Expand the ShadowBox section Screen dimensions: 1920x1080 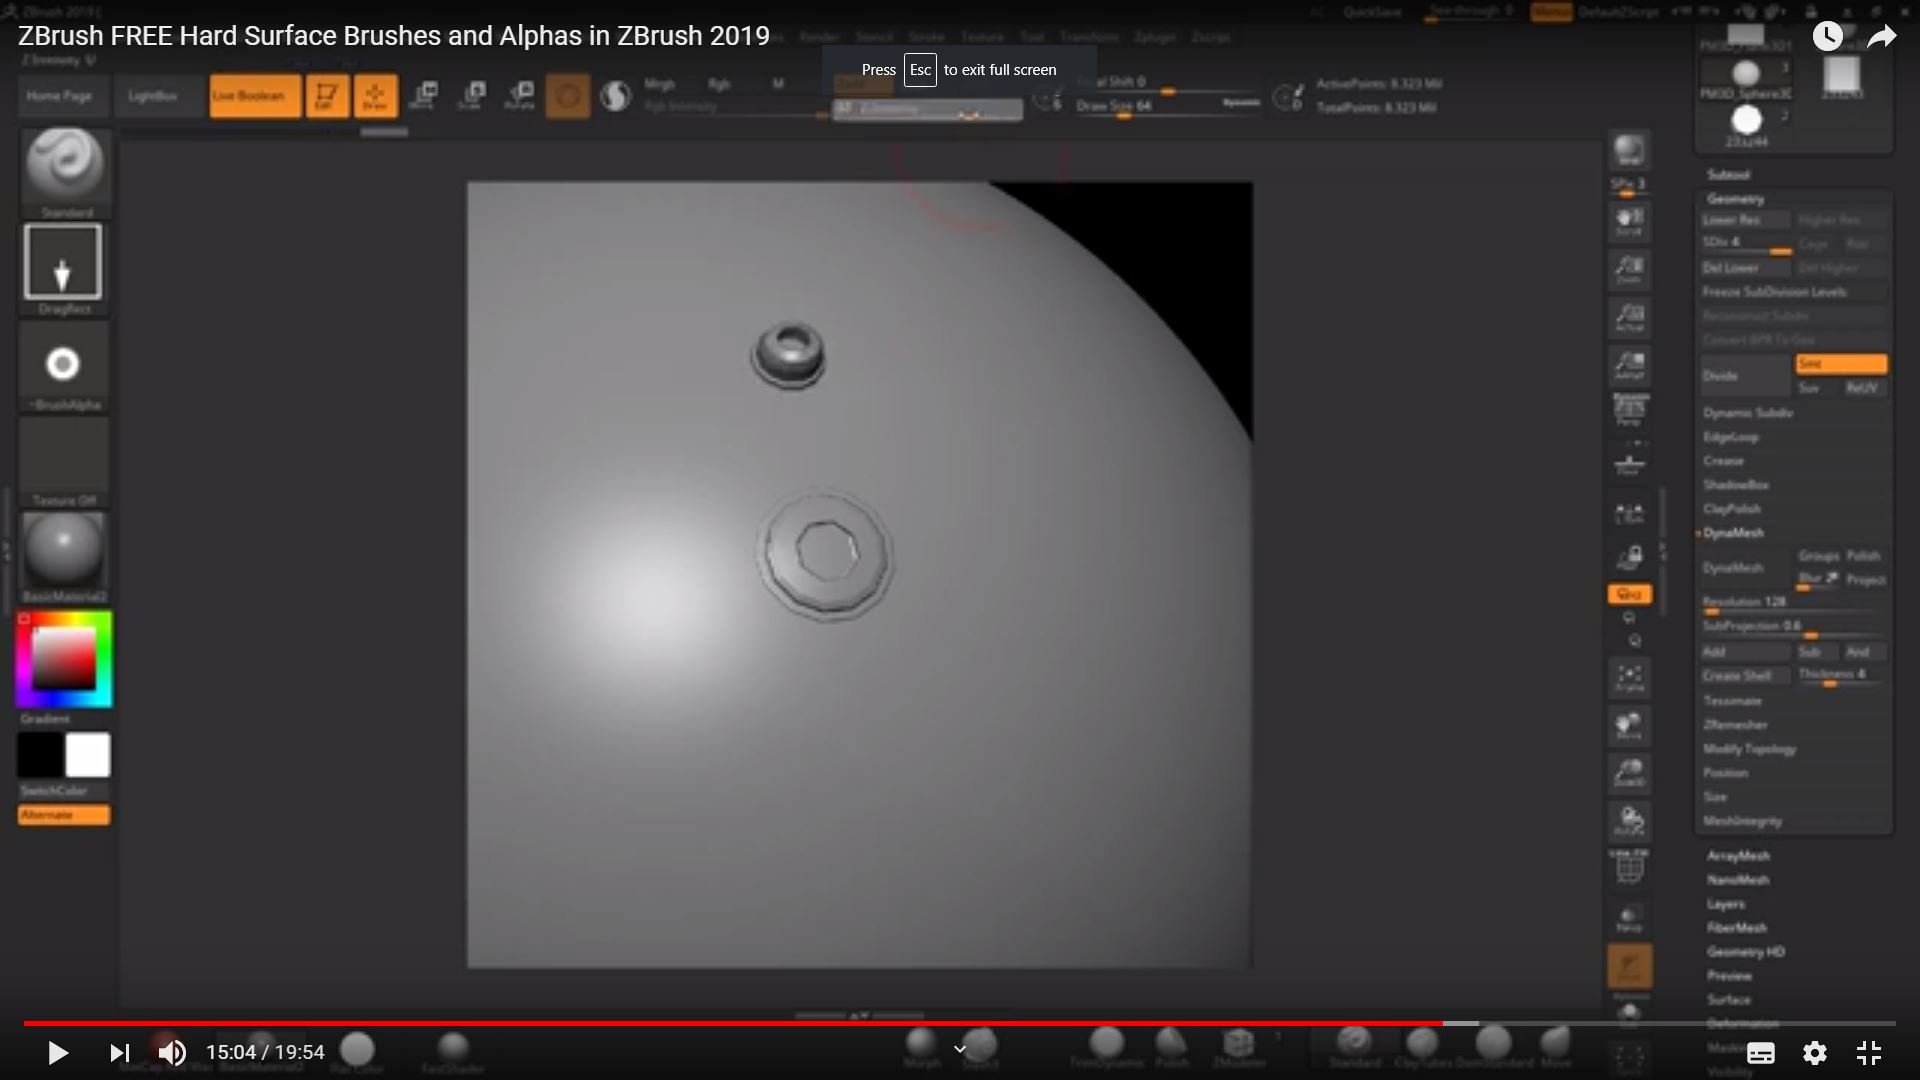tap(1736, 485)
